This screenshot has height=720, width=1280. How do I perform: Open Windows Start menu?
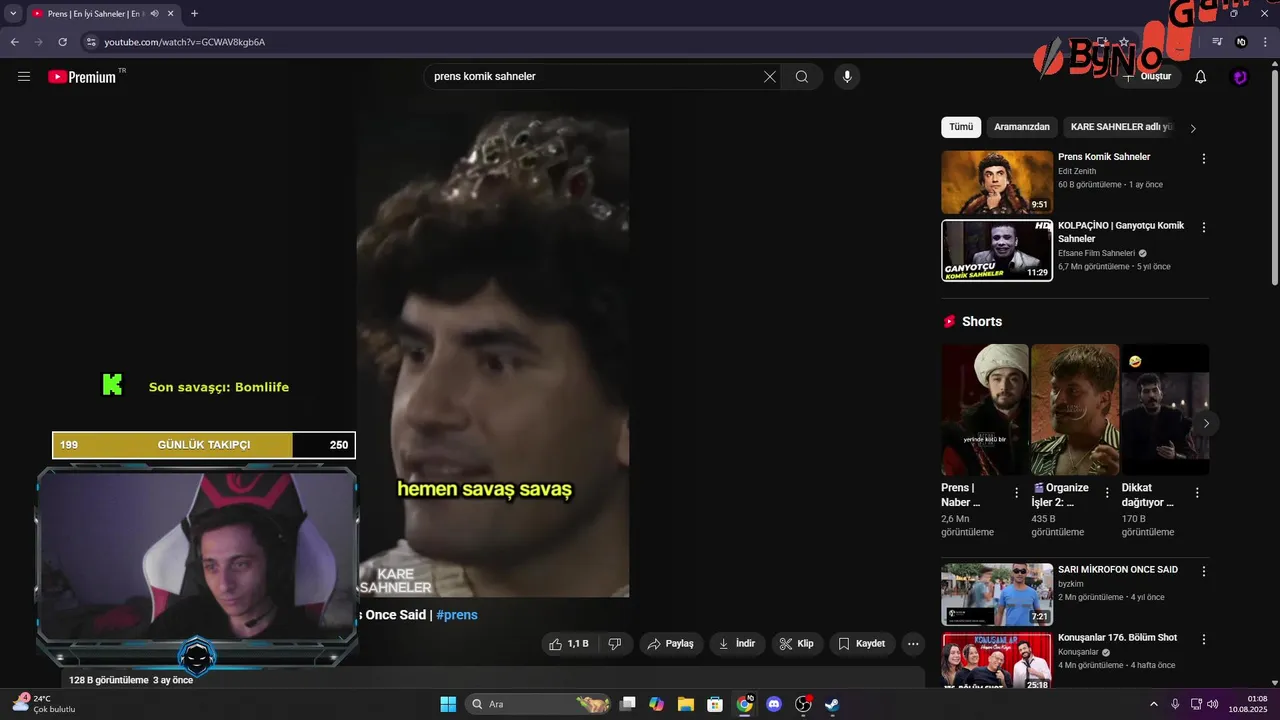(x=448, y=704)
